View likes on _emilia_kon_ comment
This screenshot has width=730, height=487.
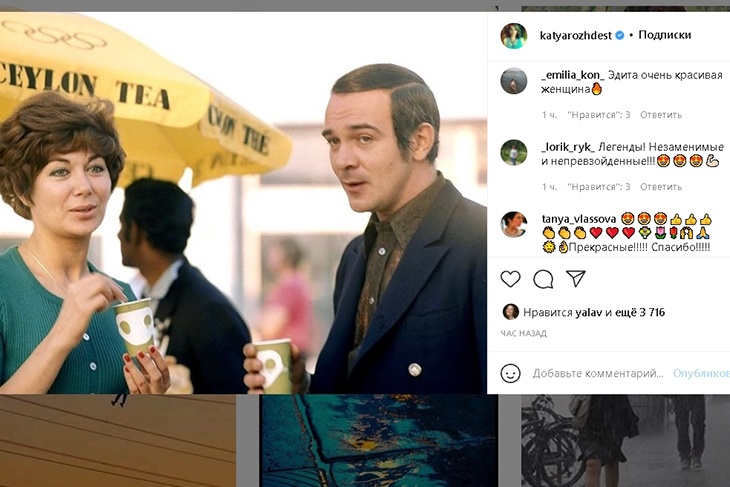click(598, 115)
